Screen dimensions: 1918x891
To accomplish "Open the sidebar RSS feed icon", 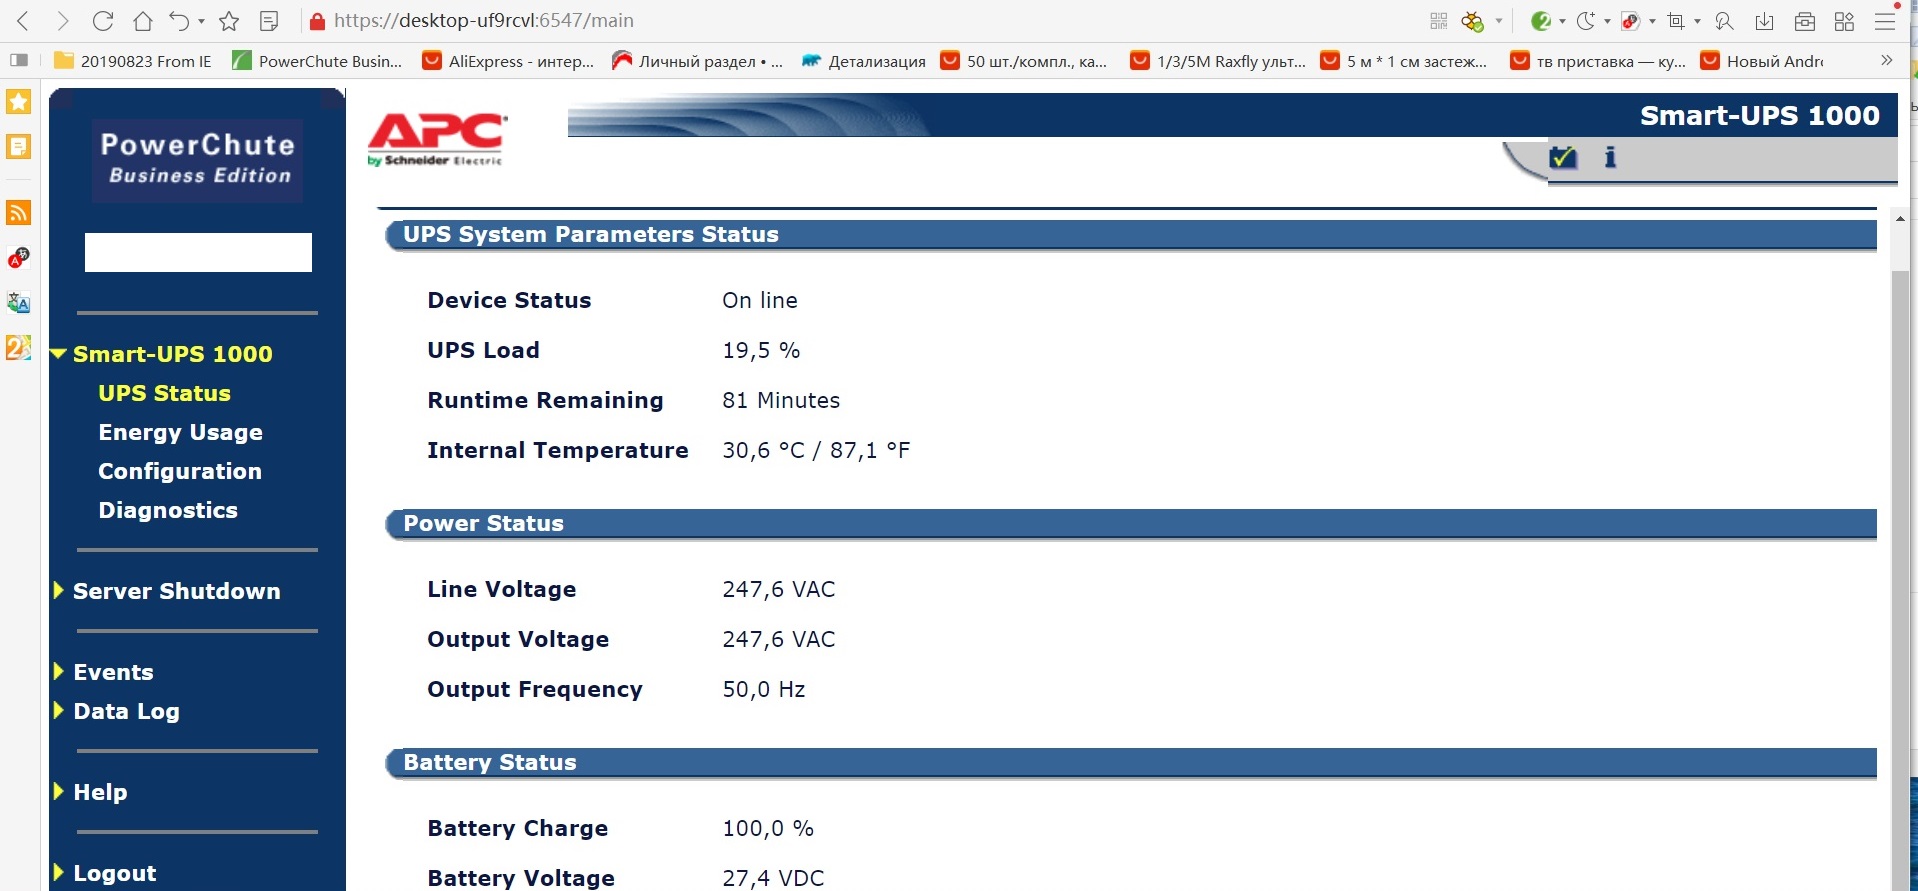I will point(19,212).
